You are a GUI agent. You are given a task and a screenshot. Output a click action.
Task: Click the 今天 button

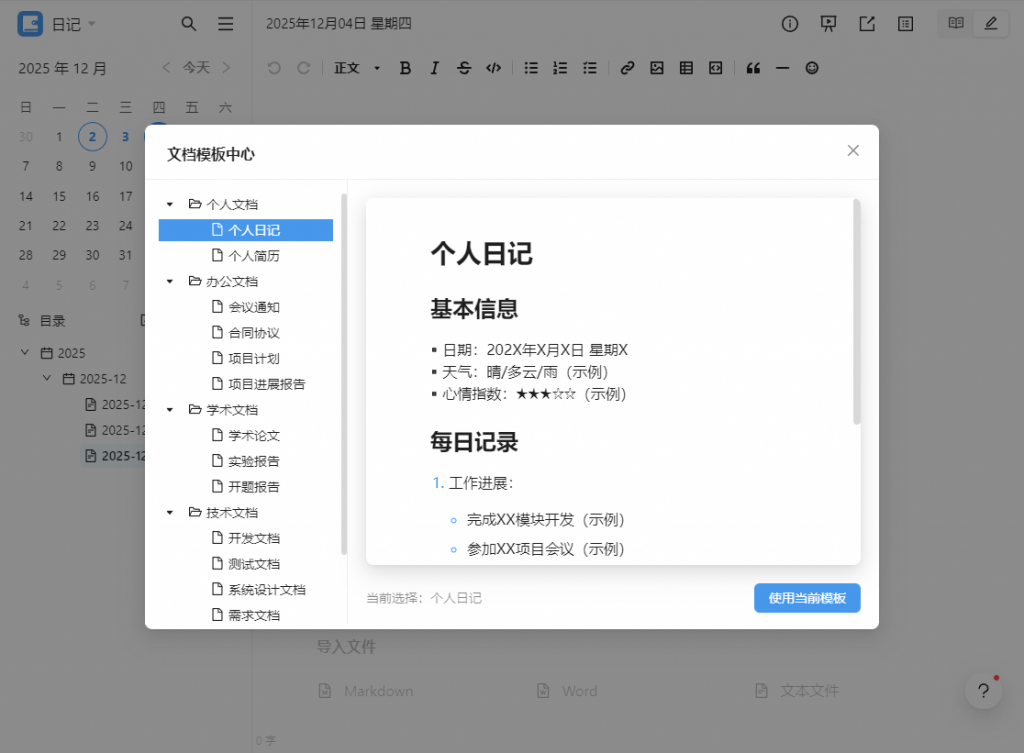pos(196,68)
